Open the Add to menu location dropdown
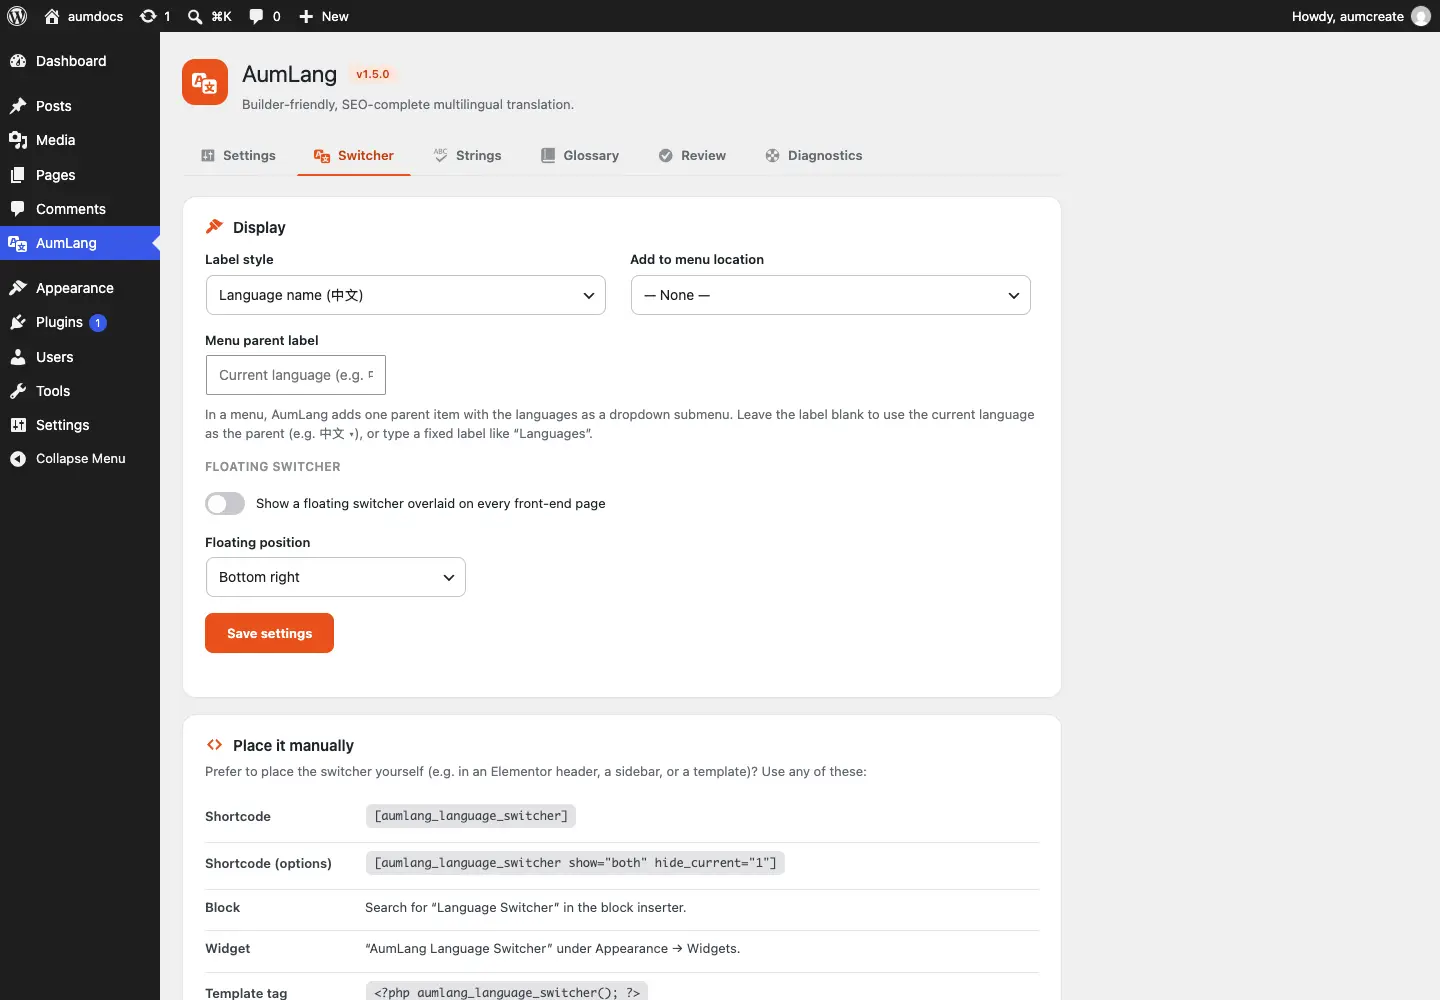This screenshot has height=1000, width=1440. pos(830,295)
